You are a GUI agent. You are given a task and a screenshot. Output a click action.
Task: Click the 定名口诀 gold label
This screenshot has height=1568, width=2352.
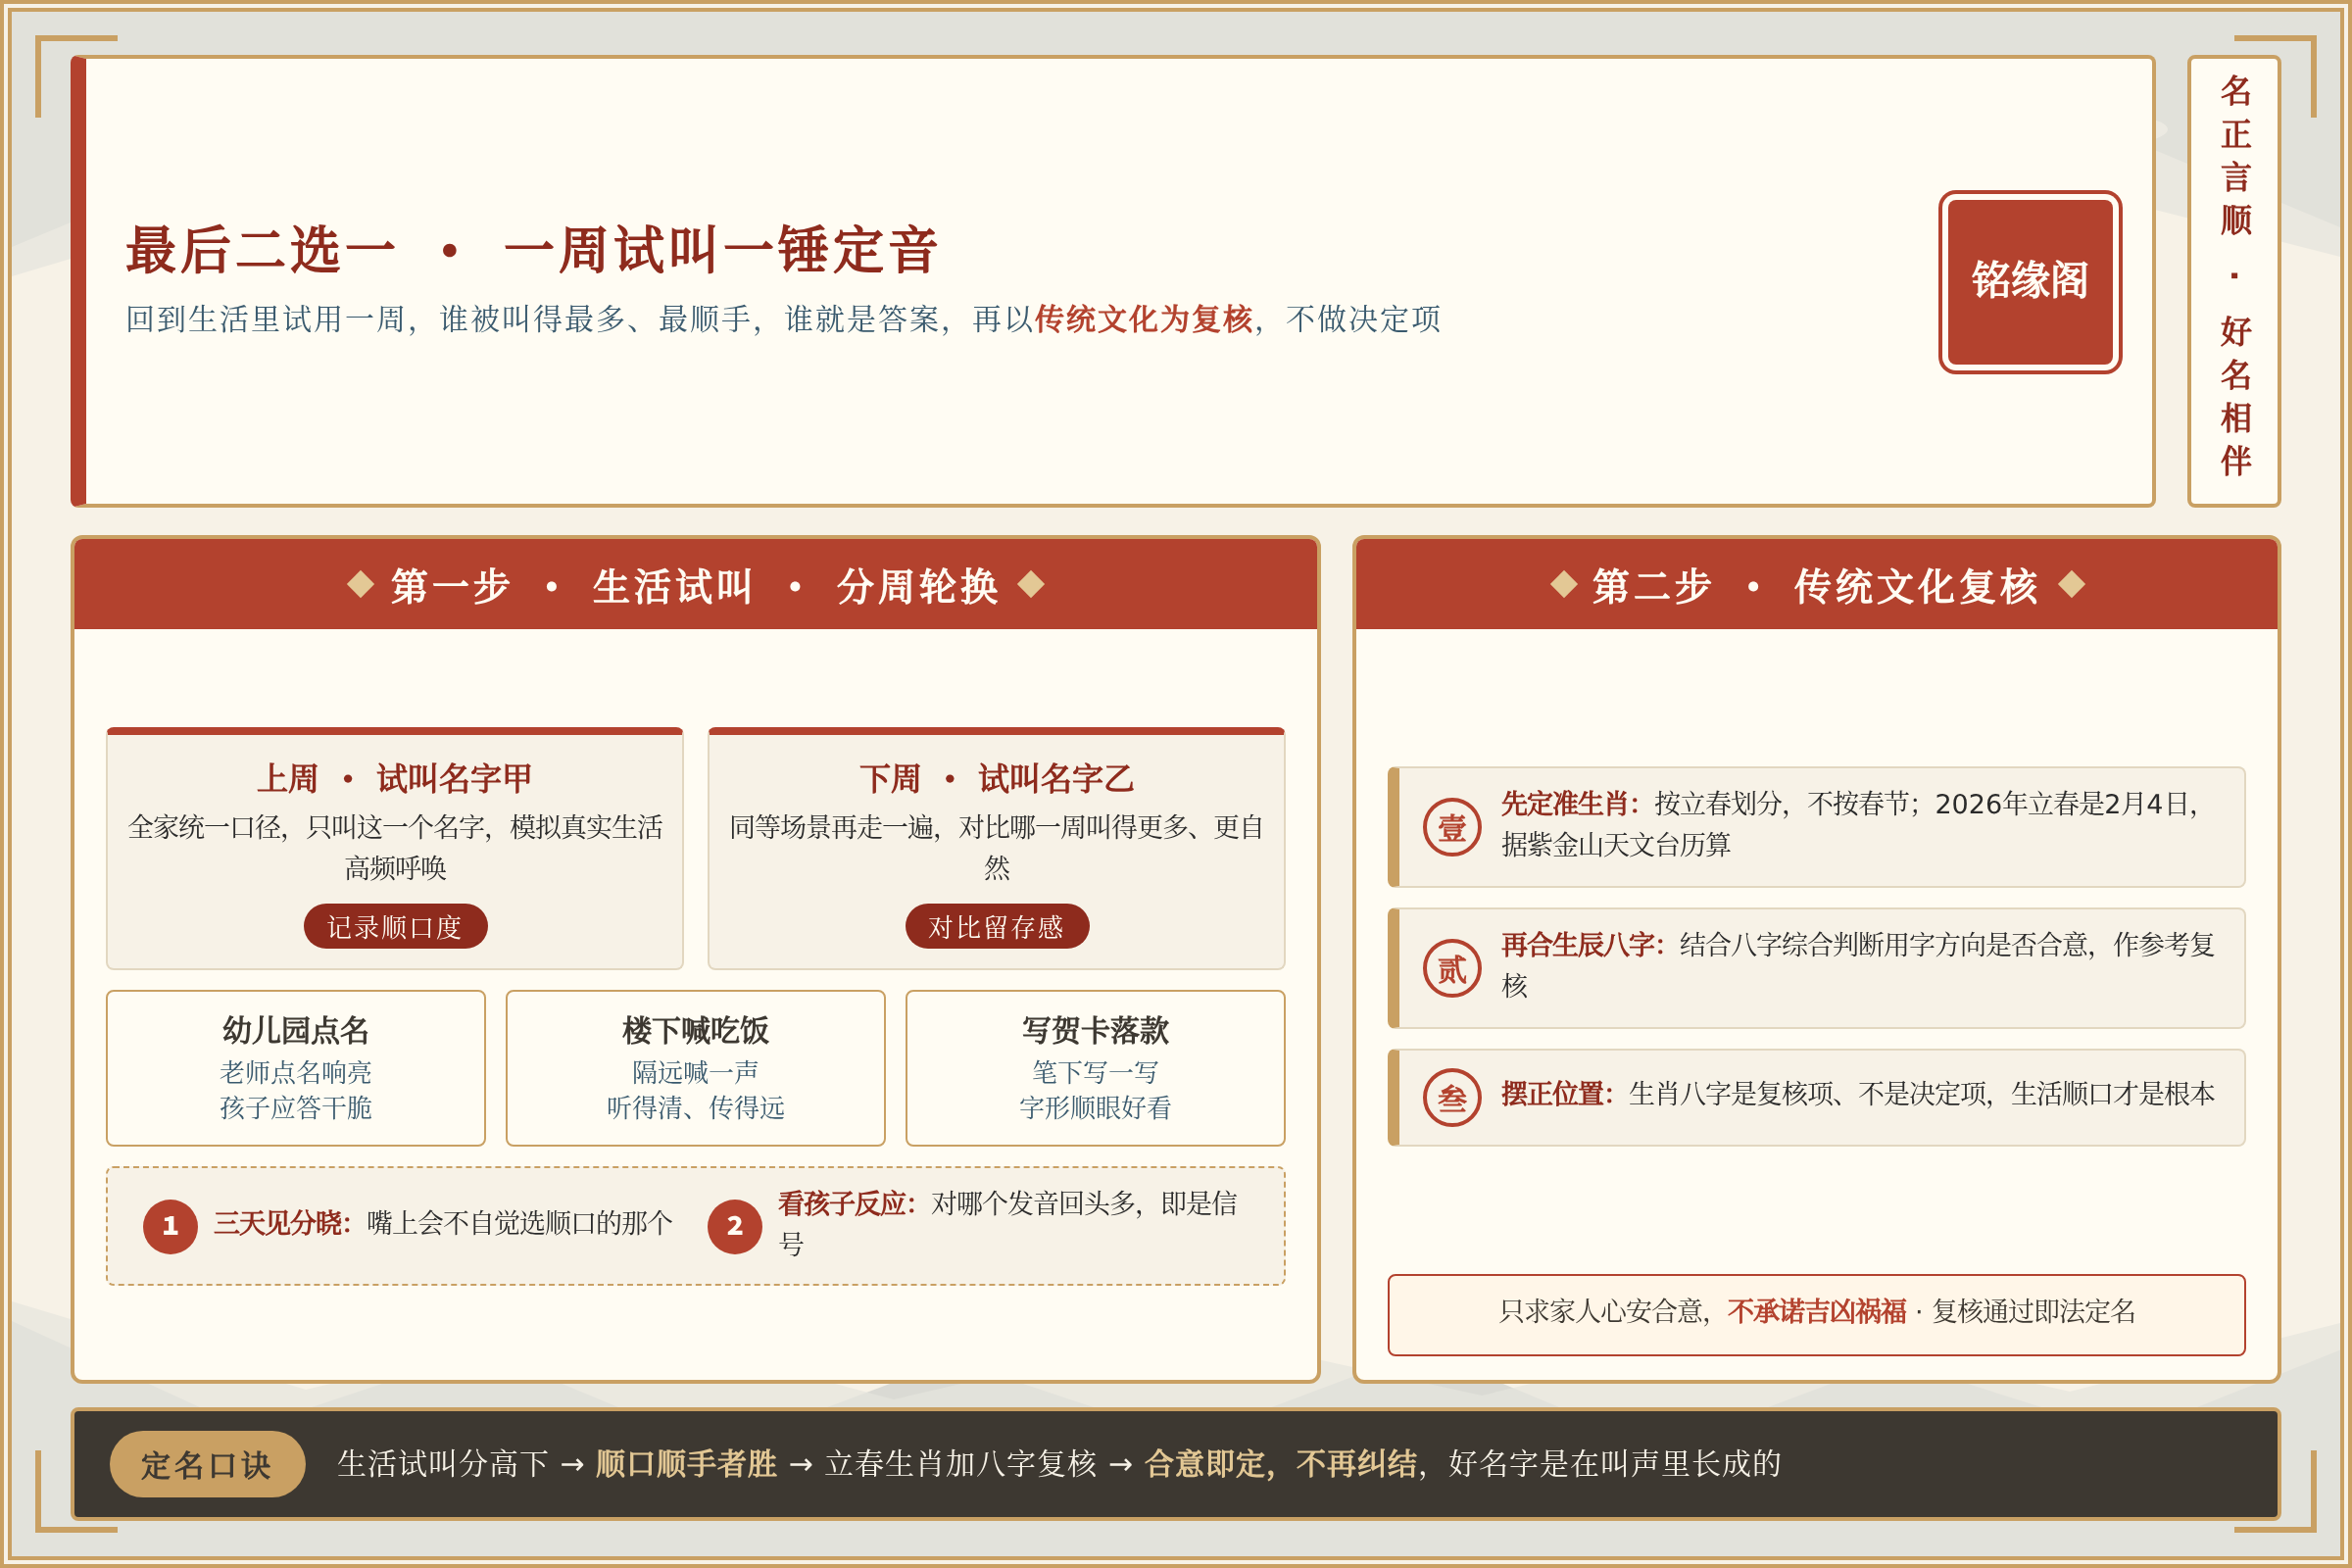[x=207, y=1464]
